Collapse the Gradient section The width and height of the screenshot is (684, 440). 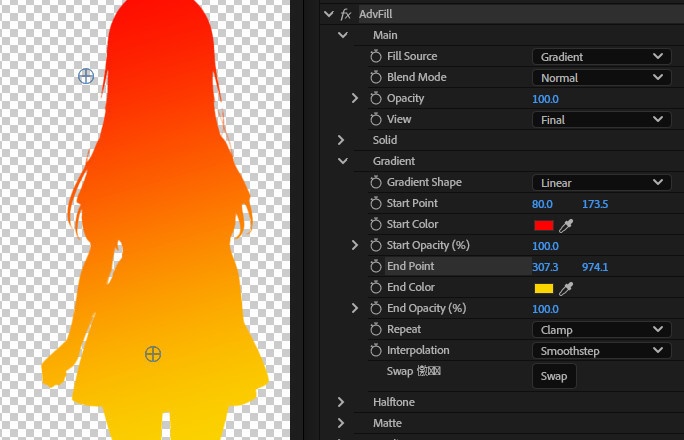click(343, 161)
